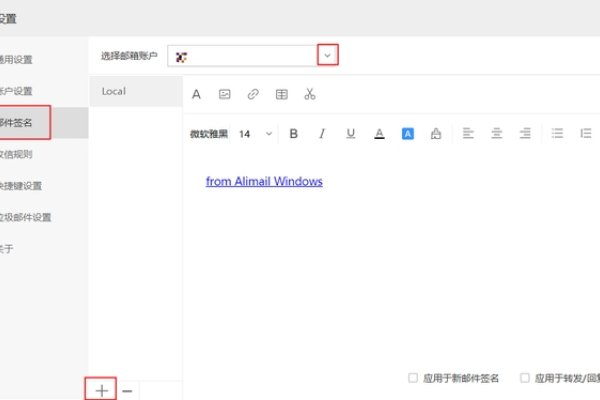Open account settings in sidebar
This screenshot has width=600, height=400.
pyautogui.click(x=16, y=91)
